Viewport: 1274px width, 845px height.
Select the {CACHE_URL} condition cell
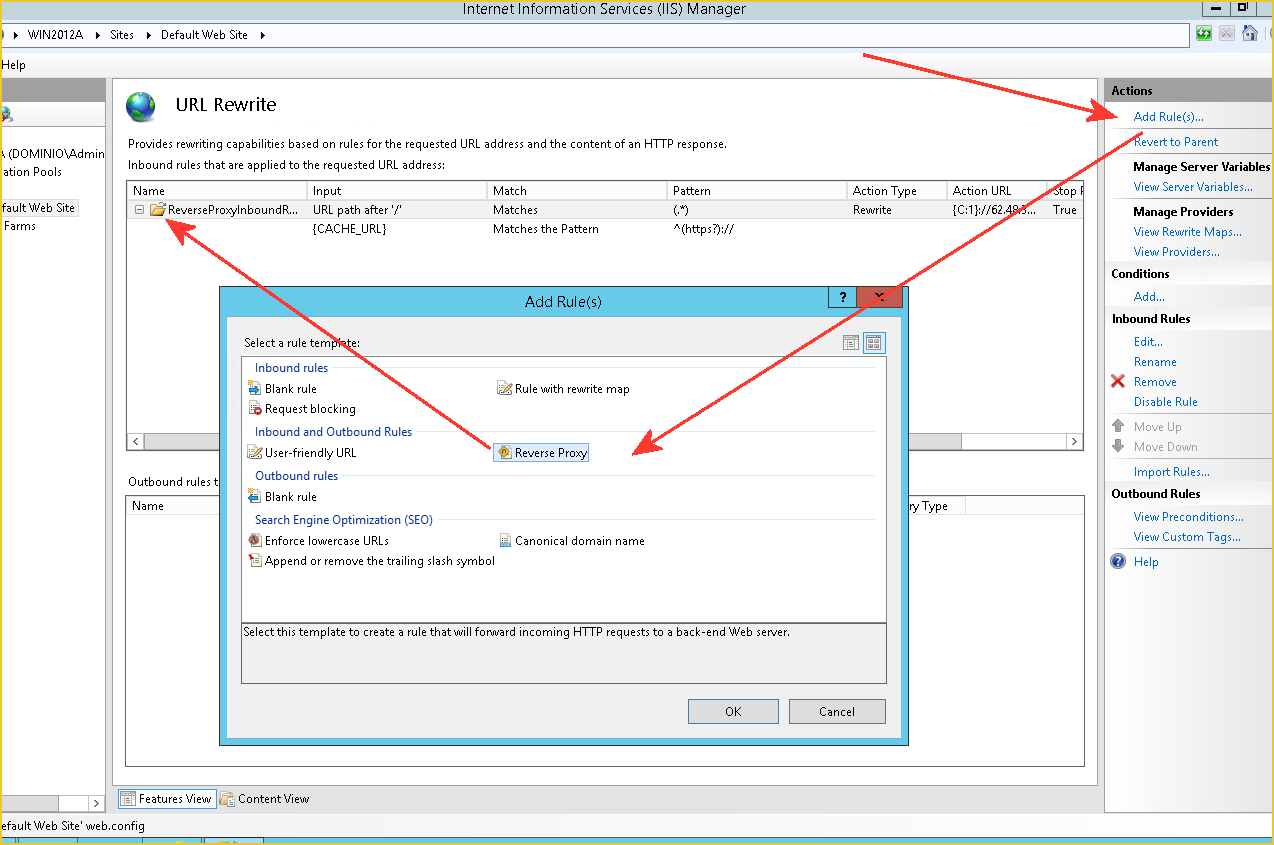click(349, 229)
